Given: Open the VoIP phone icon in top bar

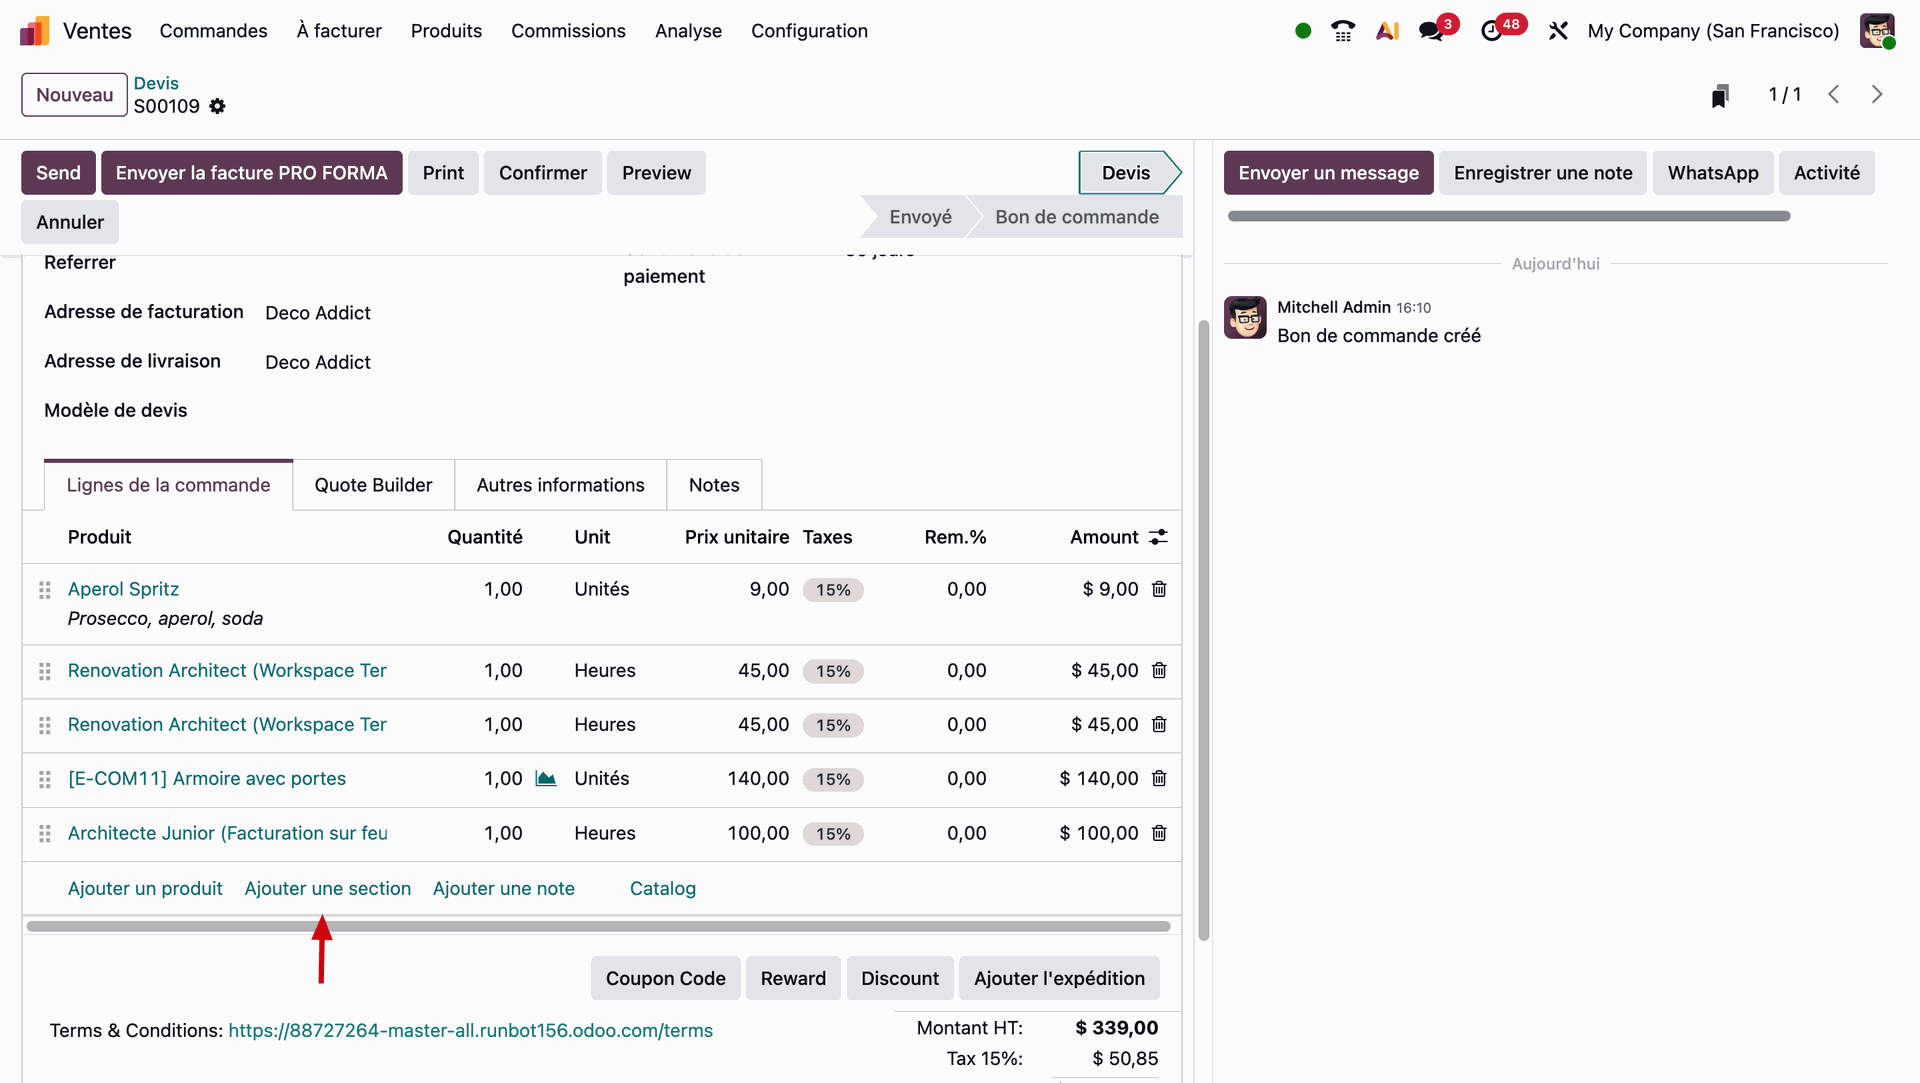Looking at the screenshot, I should point(1343,31).
